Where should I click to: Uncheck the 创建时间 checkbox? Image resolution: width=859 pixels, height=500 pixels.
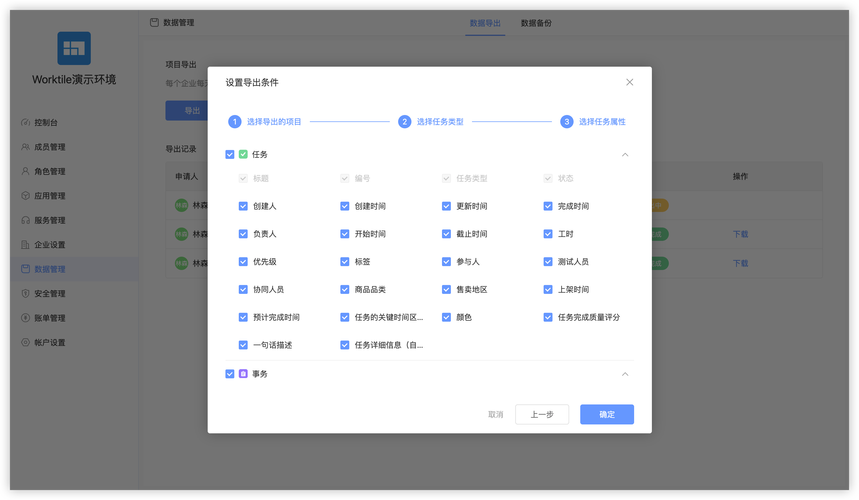pos(345,206)
